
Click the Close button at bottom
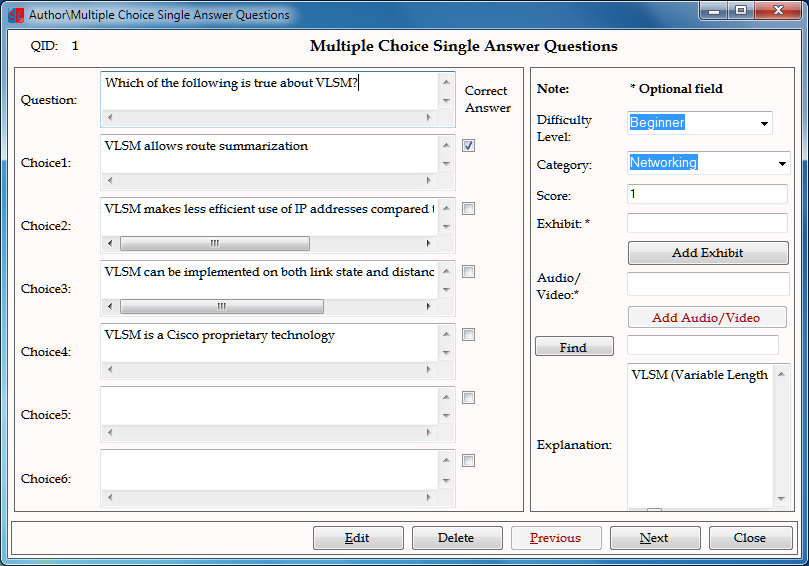click(x=751, y=538)
